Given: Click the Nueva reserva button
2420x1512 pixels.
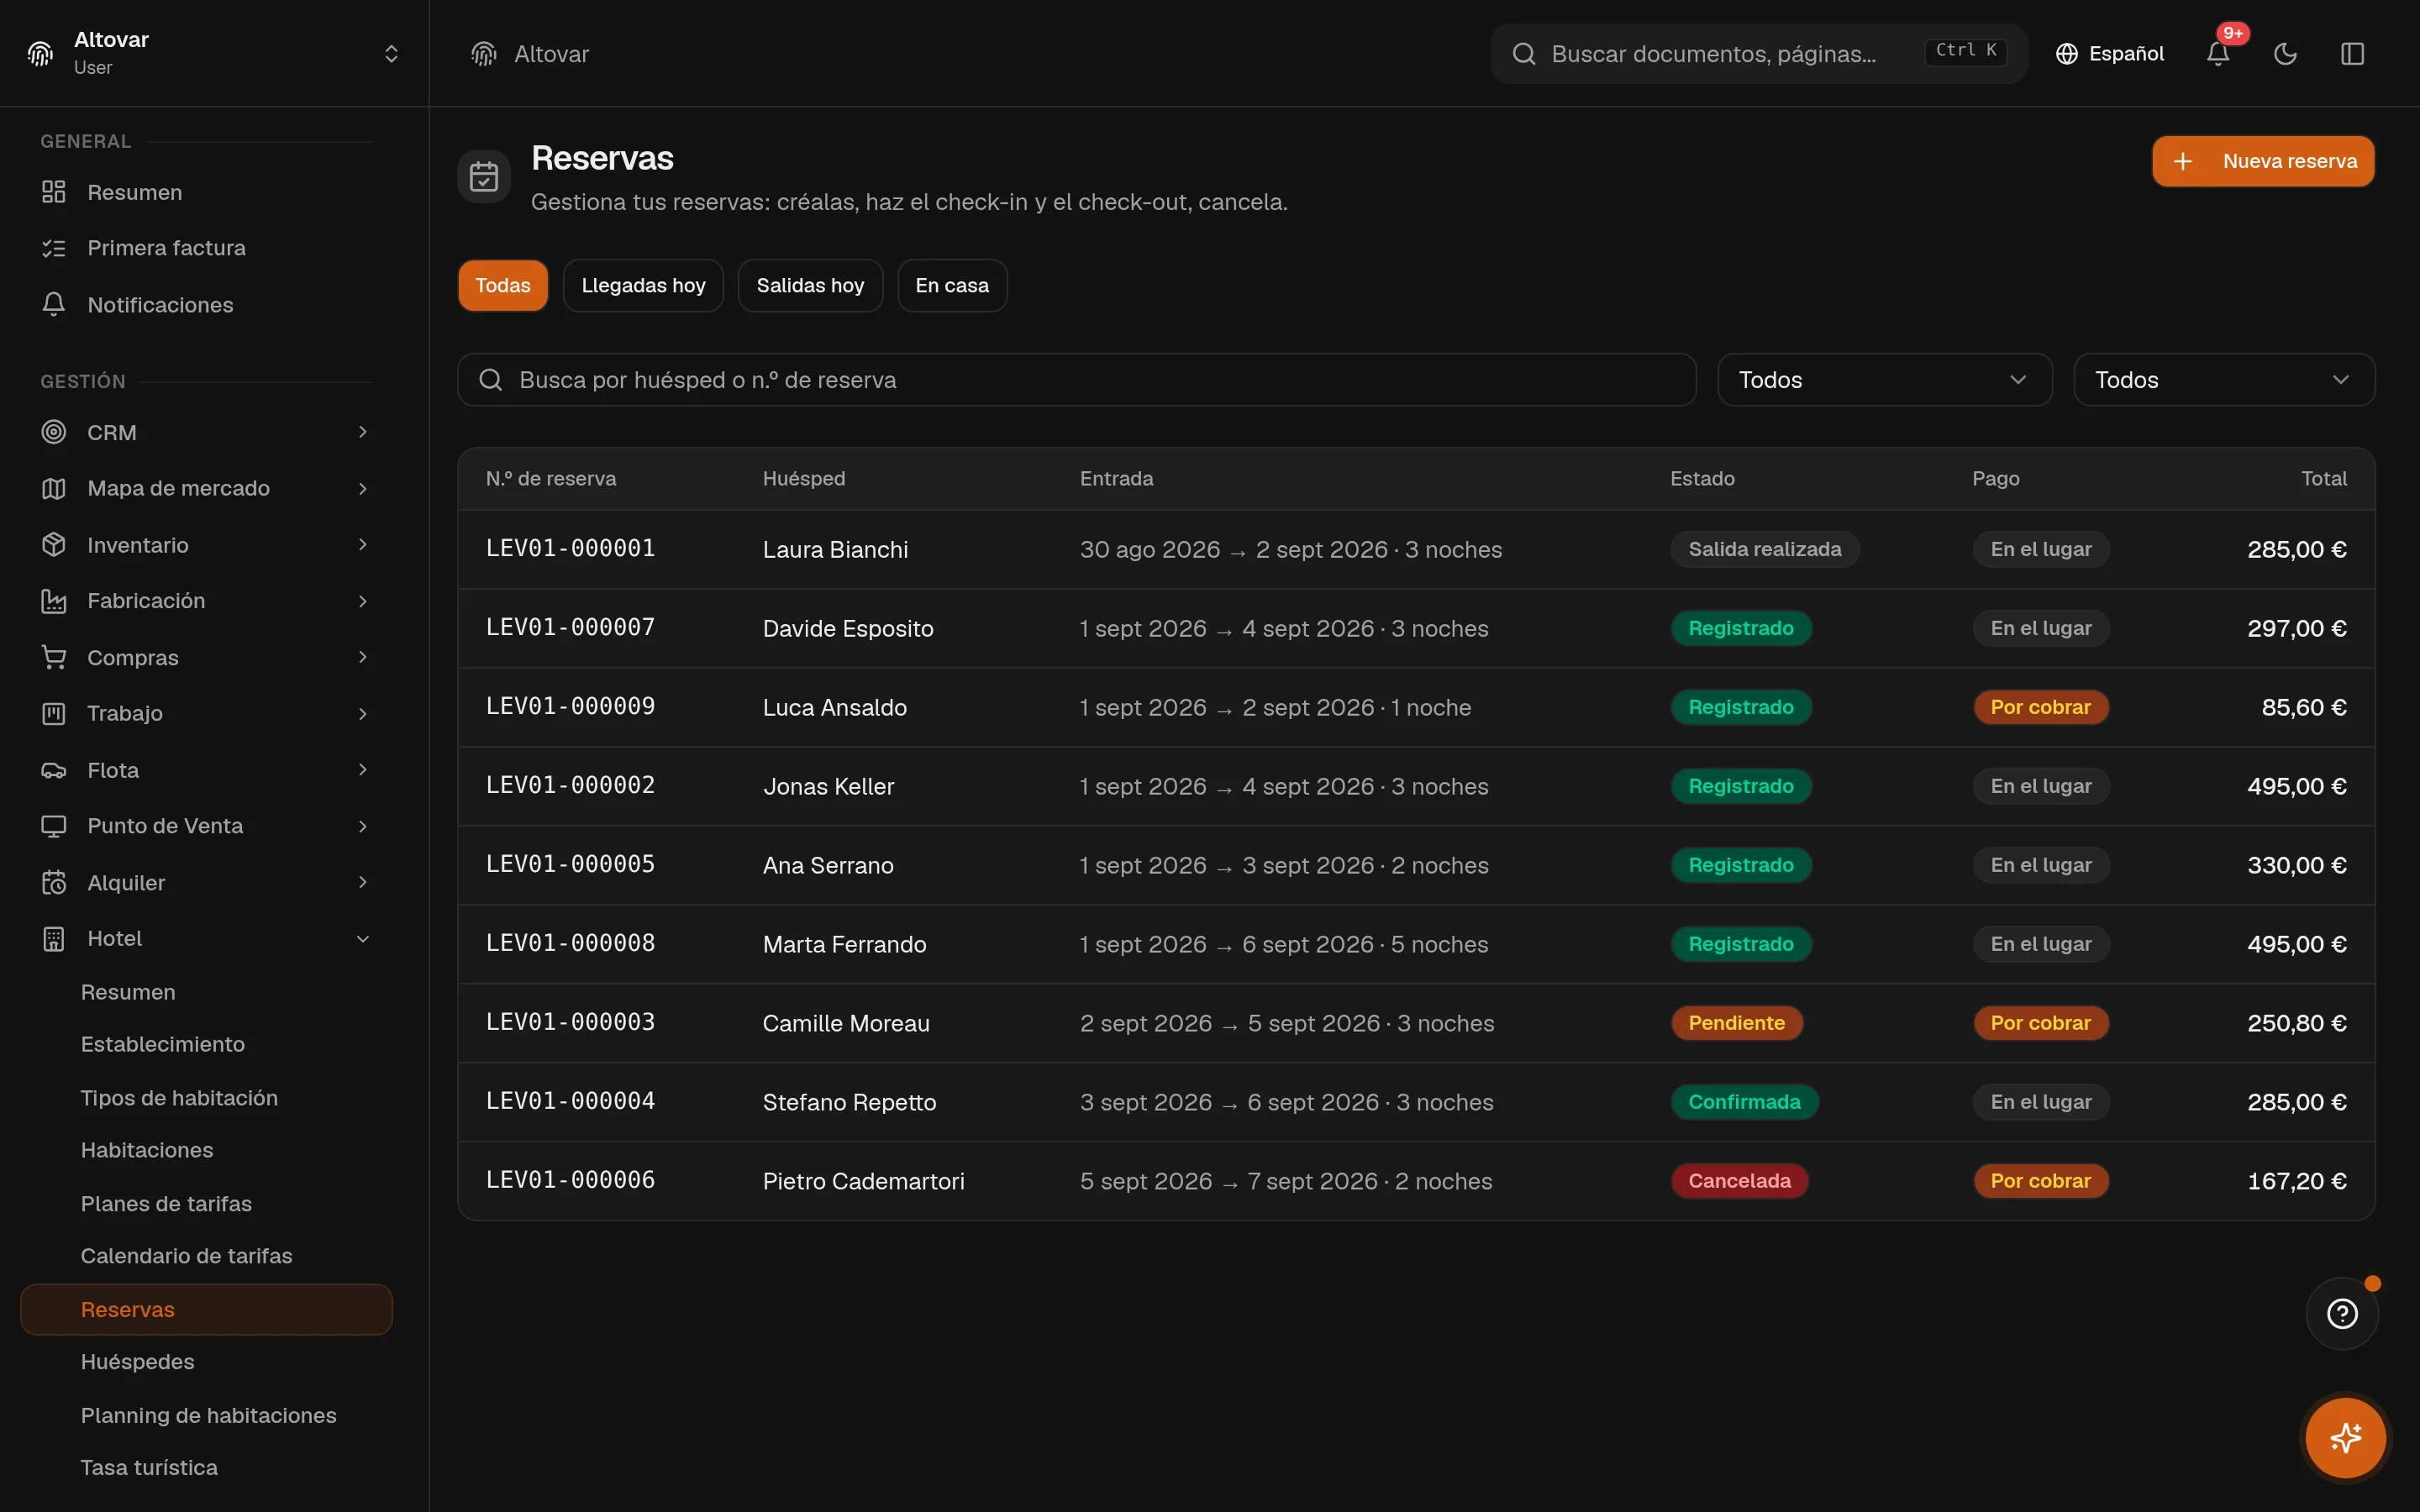Looking at the screenshot, I should 2263,161.
